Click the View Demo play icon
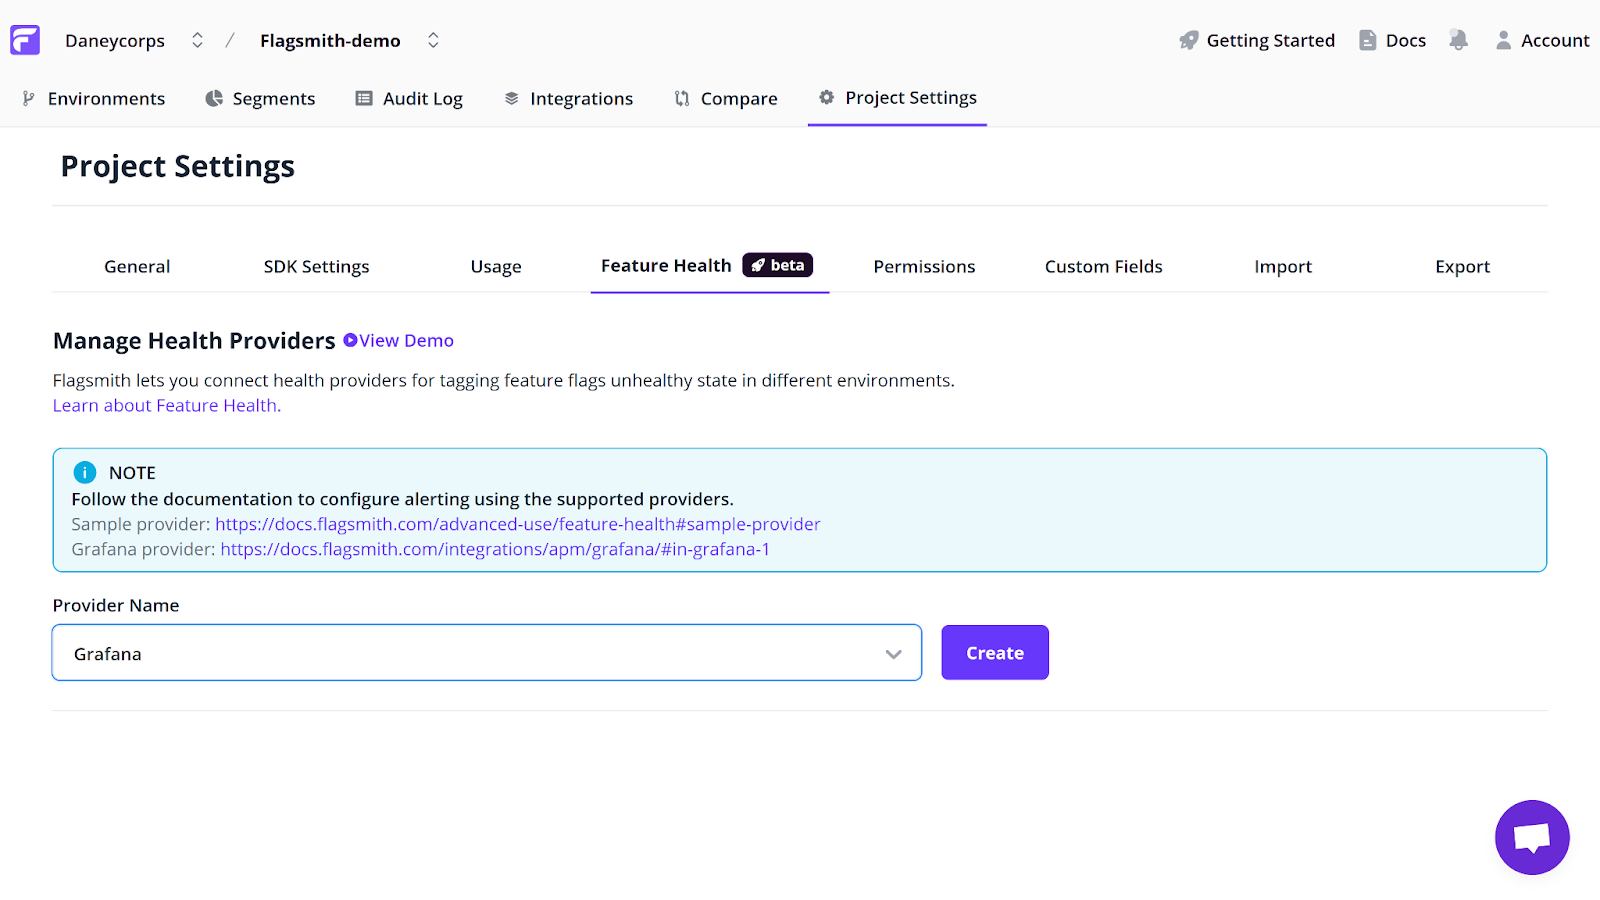This screenshot has width=1600, height=900. [x=350, y=340]
